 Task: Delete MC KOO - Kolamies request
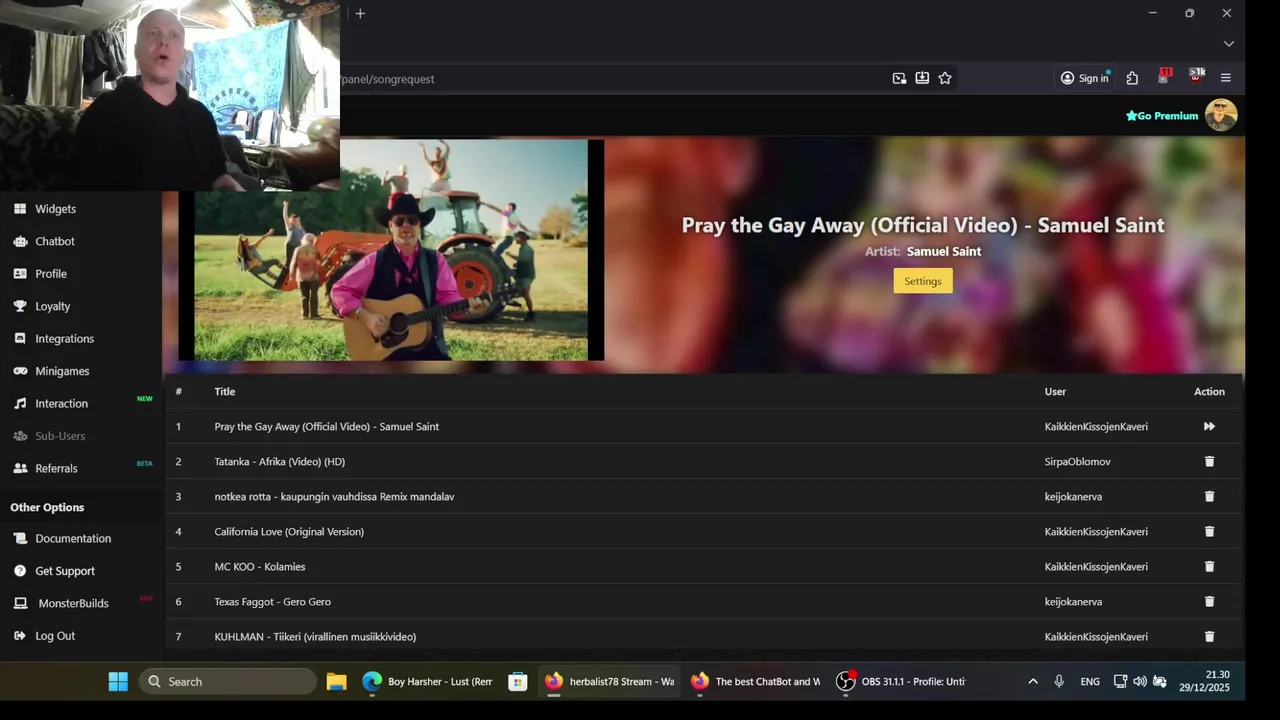pos(1209,566)
